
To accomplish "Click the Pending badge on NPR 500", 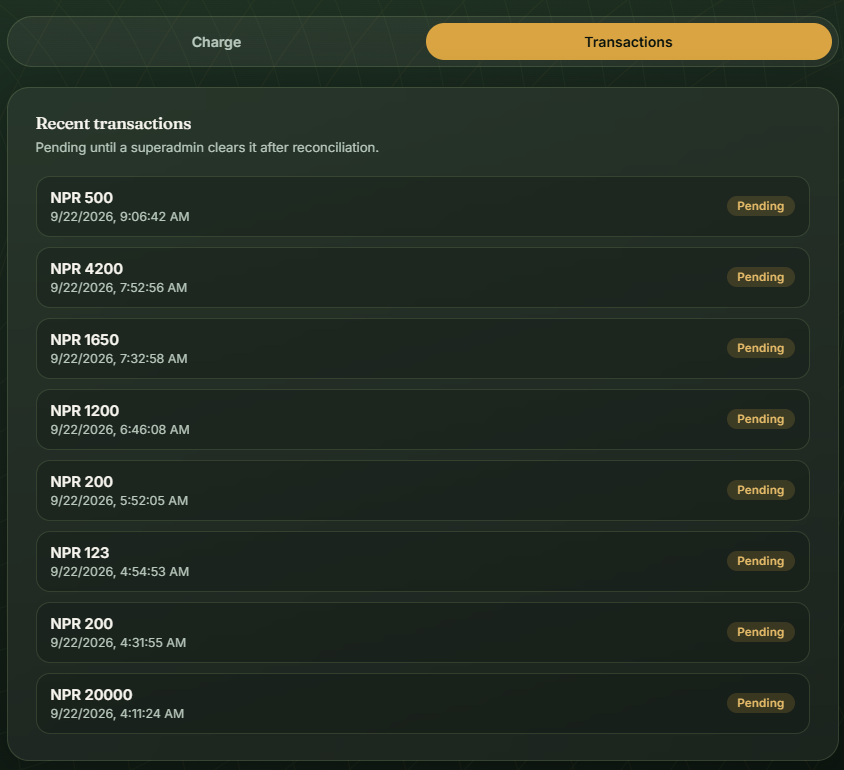I will click(760, 206).
